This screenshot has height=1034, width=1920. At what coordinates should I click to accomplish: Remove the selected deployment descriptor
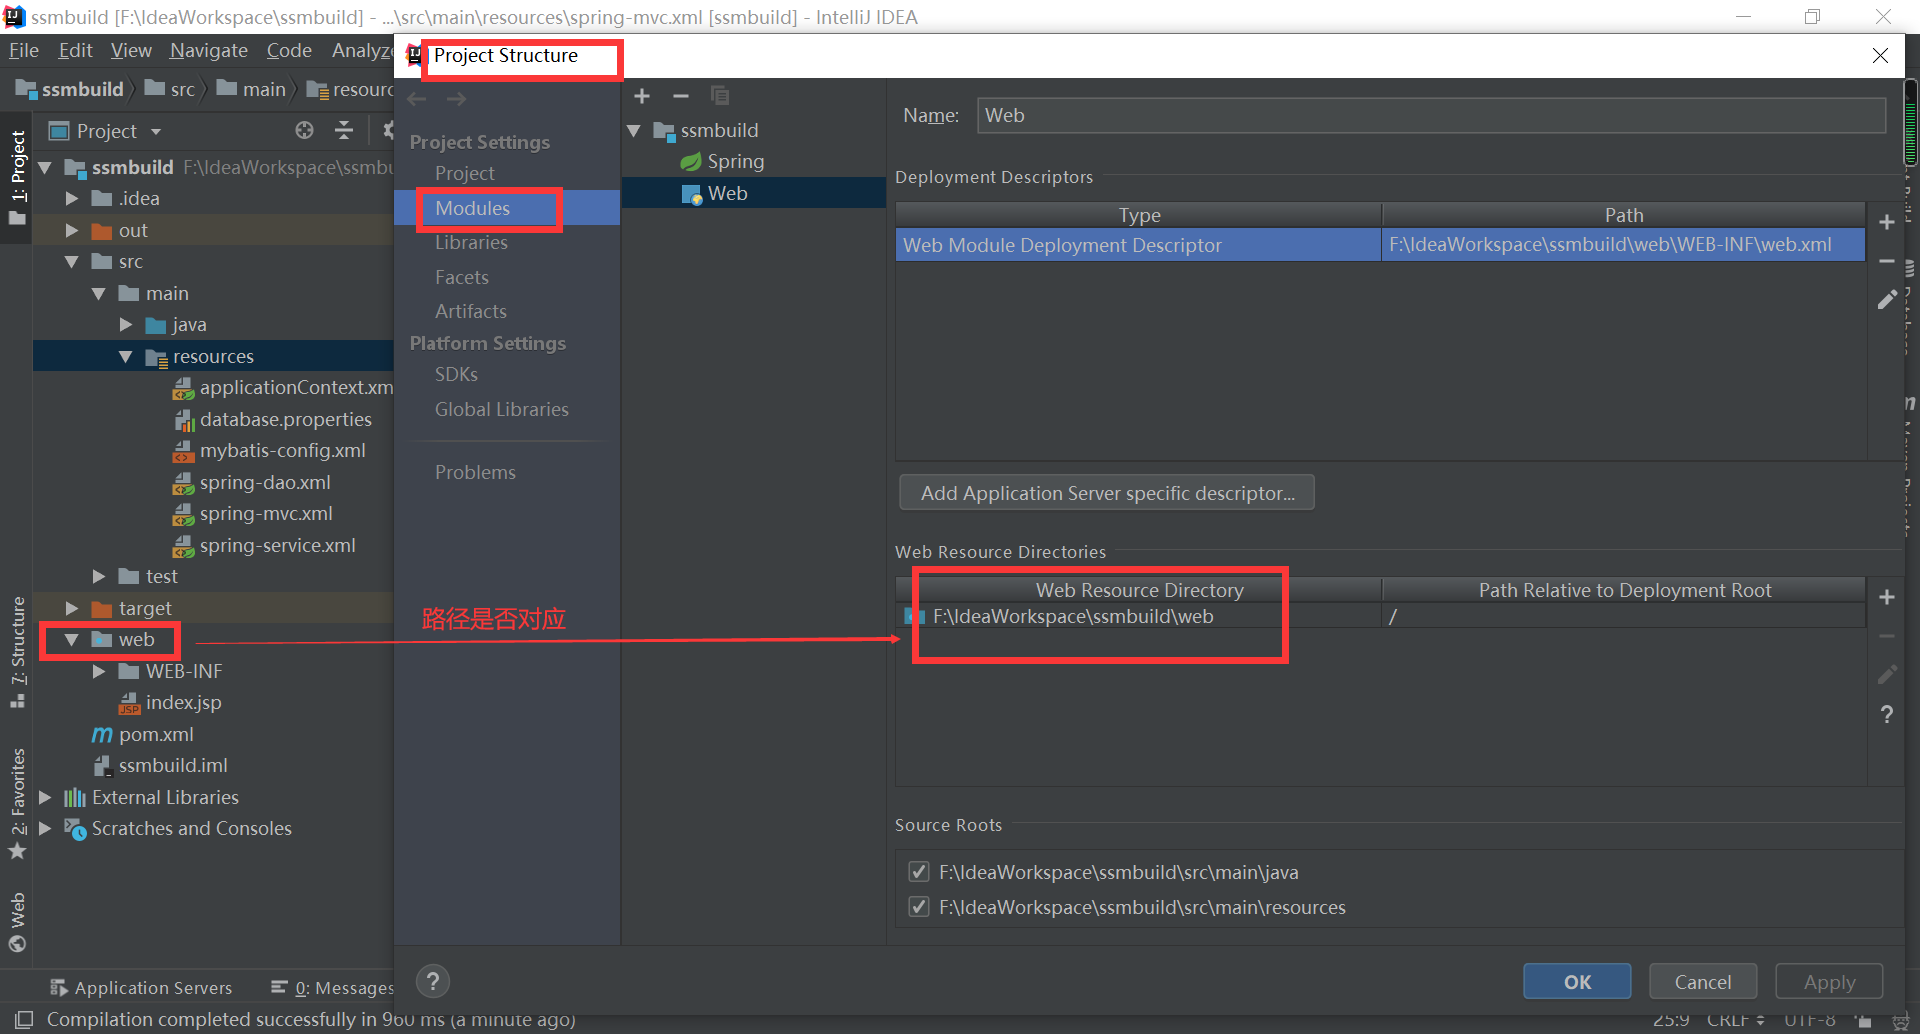click(x=1887, y=261)
